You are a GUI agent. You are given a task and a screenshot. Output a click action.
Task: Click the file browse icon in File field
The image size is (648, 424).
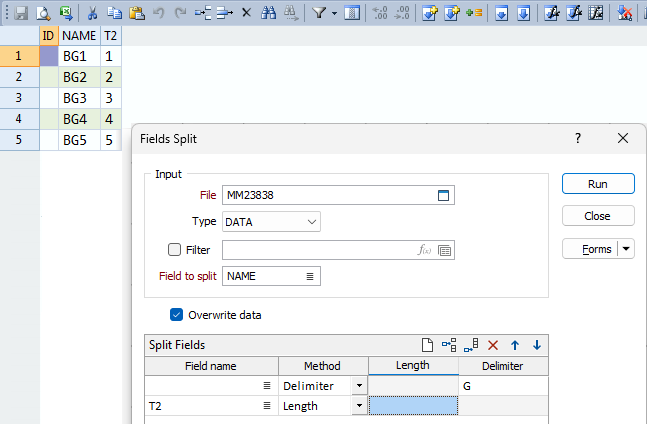click(x=445, y=194)
